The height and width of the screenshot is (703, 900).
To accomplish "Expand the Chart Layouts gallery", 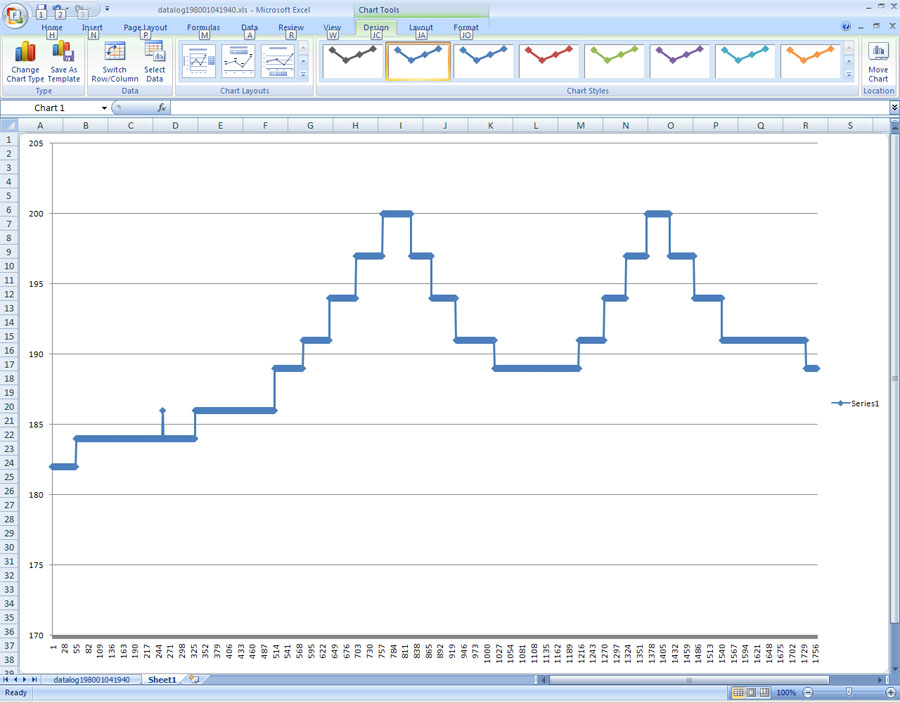I will tap(303, 75).
